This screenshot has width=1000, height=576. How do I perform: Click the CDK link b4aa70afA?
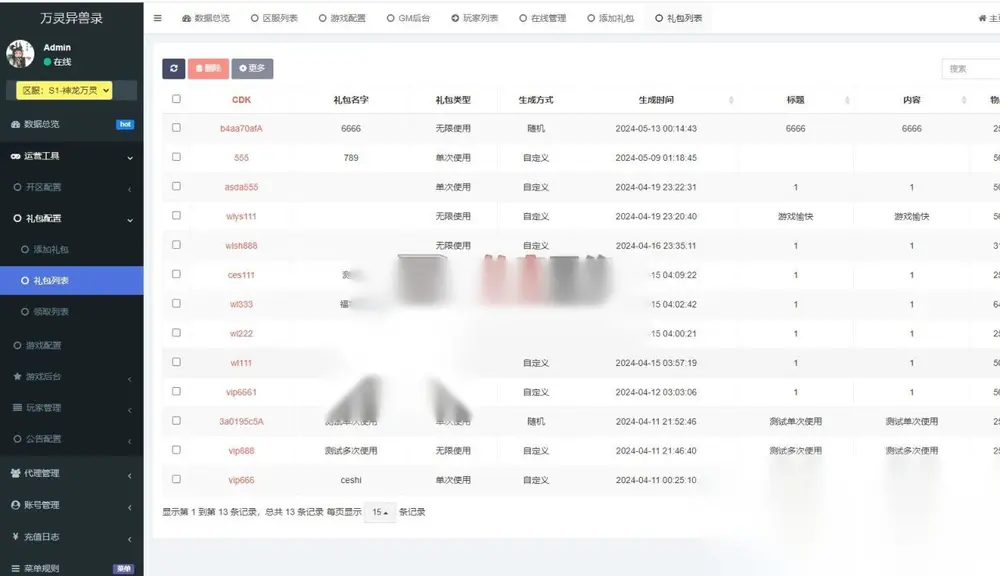pyautogui.click(x=241, y=128)
